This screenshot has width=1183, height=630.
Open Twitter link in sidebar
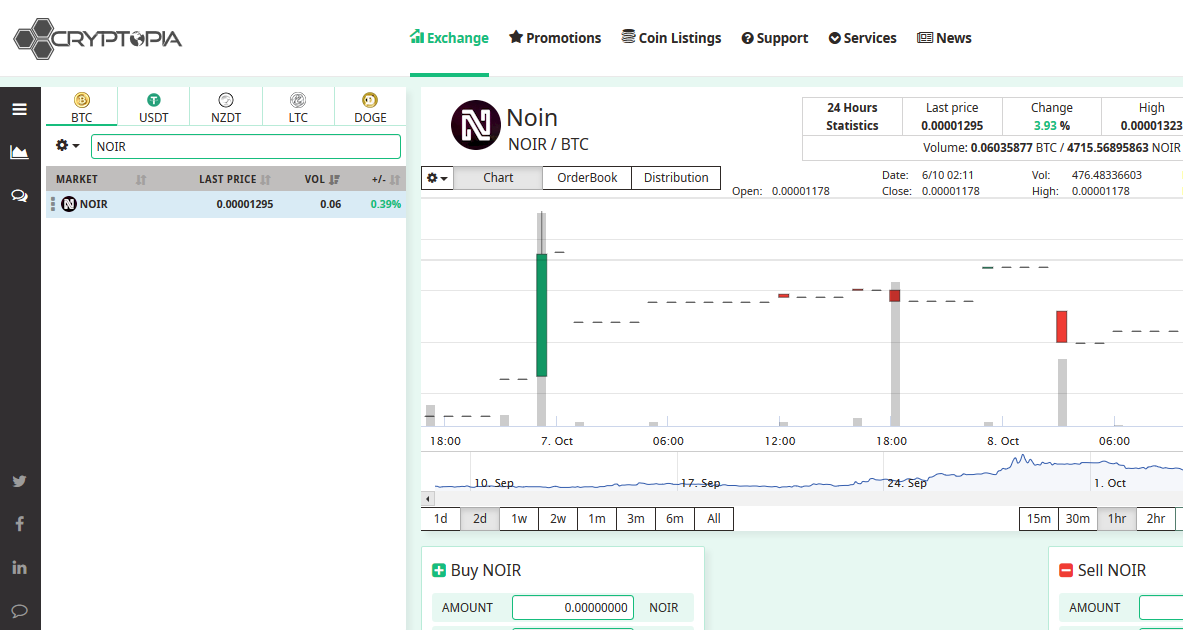[20, 481]
